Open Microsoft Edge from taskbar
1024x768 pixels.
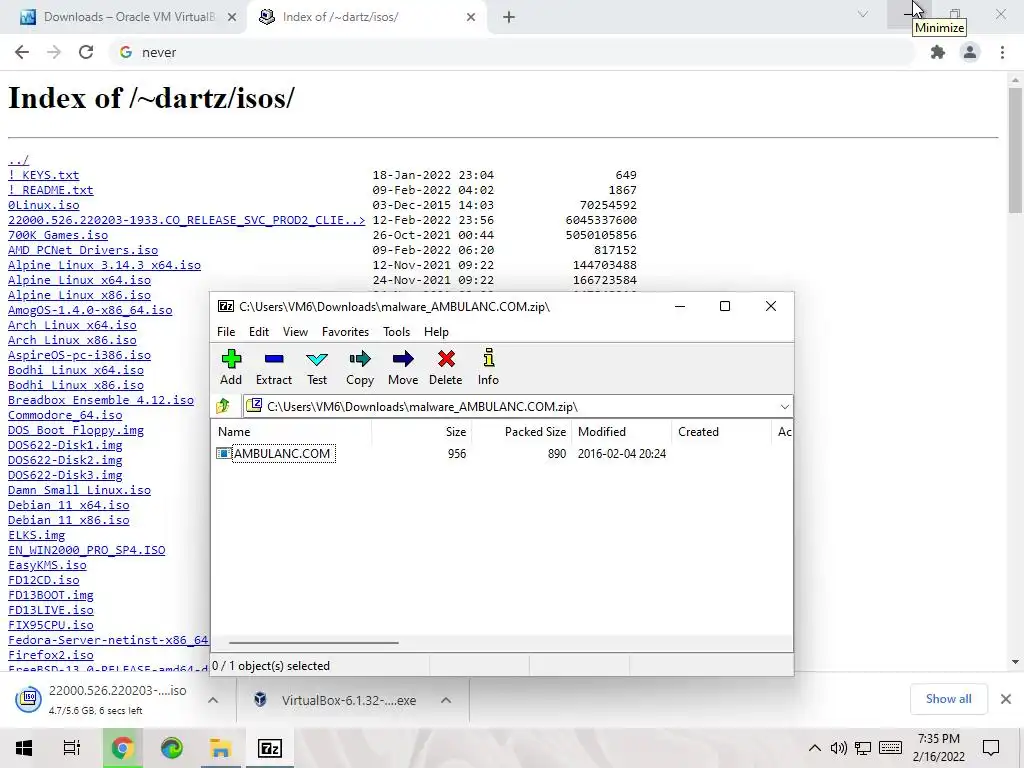tap(172, 748)
